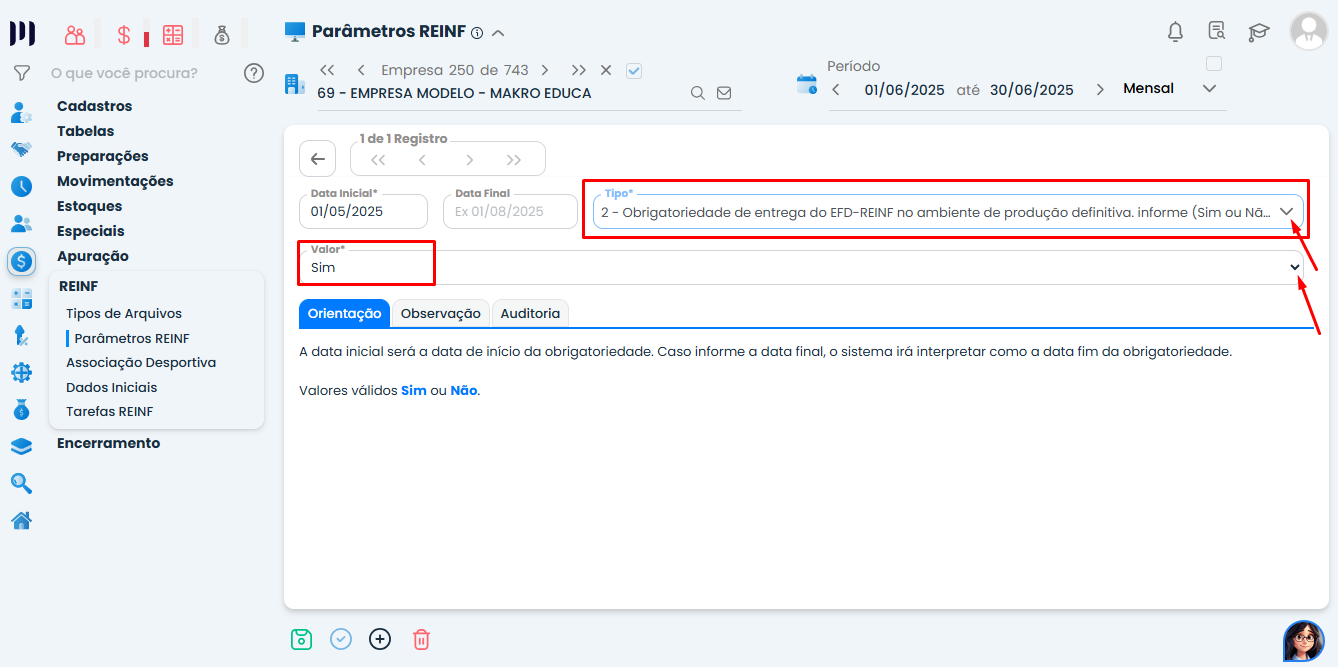Click the green save disk icon
The width and height of the screenshot is (1338, 667).
coord(301,639)
